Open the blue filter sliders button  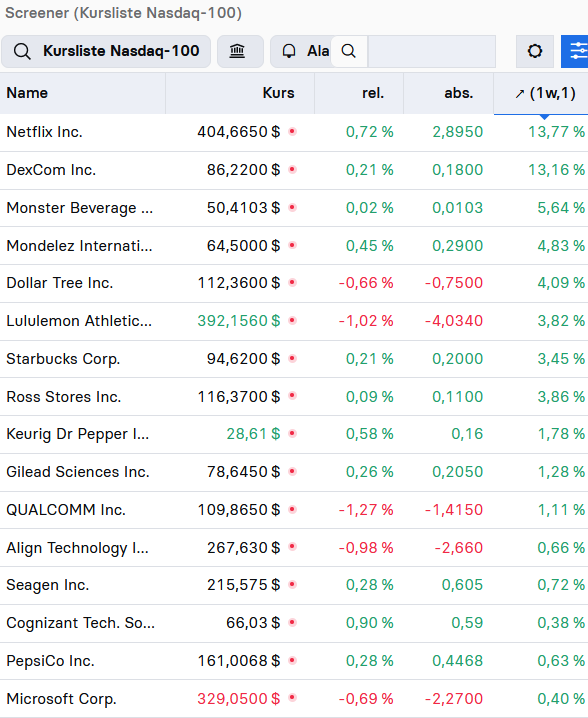[x=575, y=51]
